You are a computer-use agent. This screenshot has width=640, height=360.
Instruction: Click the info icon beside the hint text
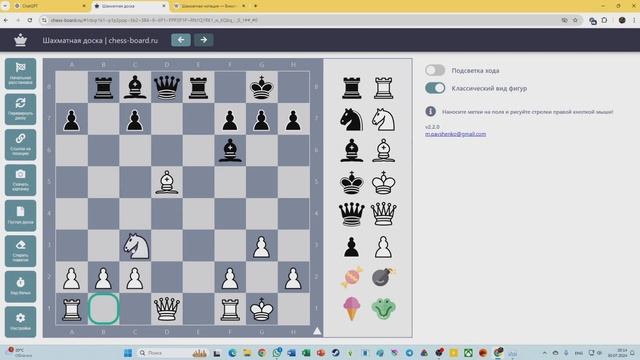431,111
